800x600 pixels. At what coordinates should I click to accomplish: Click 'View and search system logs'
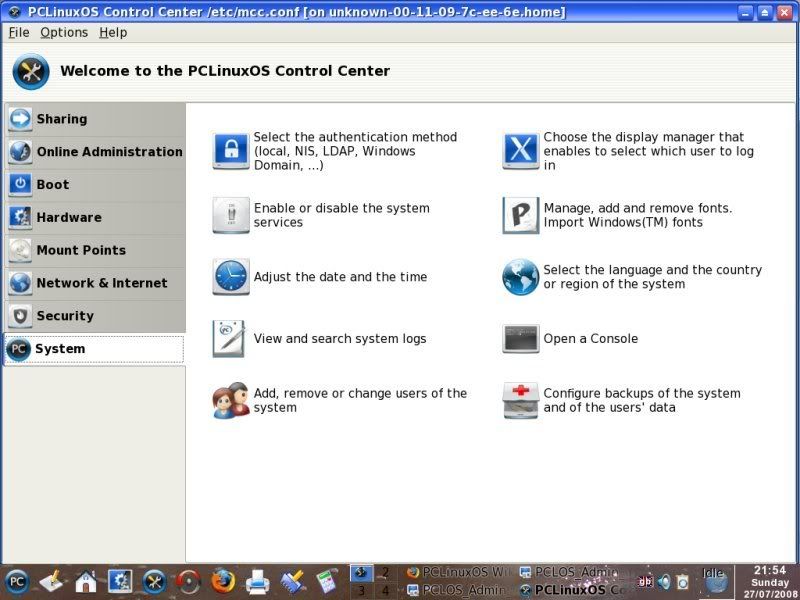pos(340,339)
